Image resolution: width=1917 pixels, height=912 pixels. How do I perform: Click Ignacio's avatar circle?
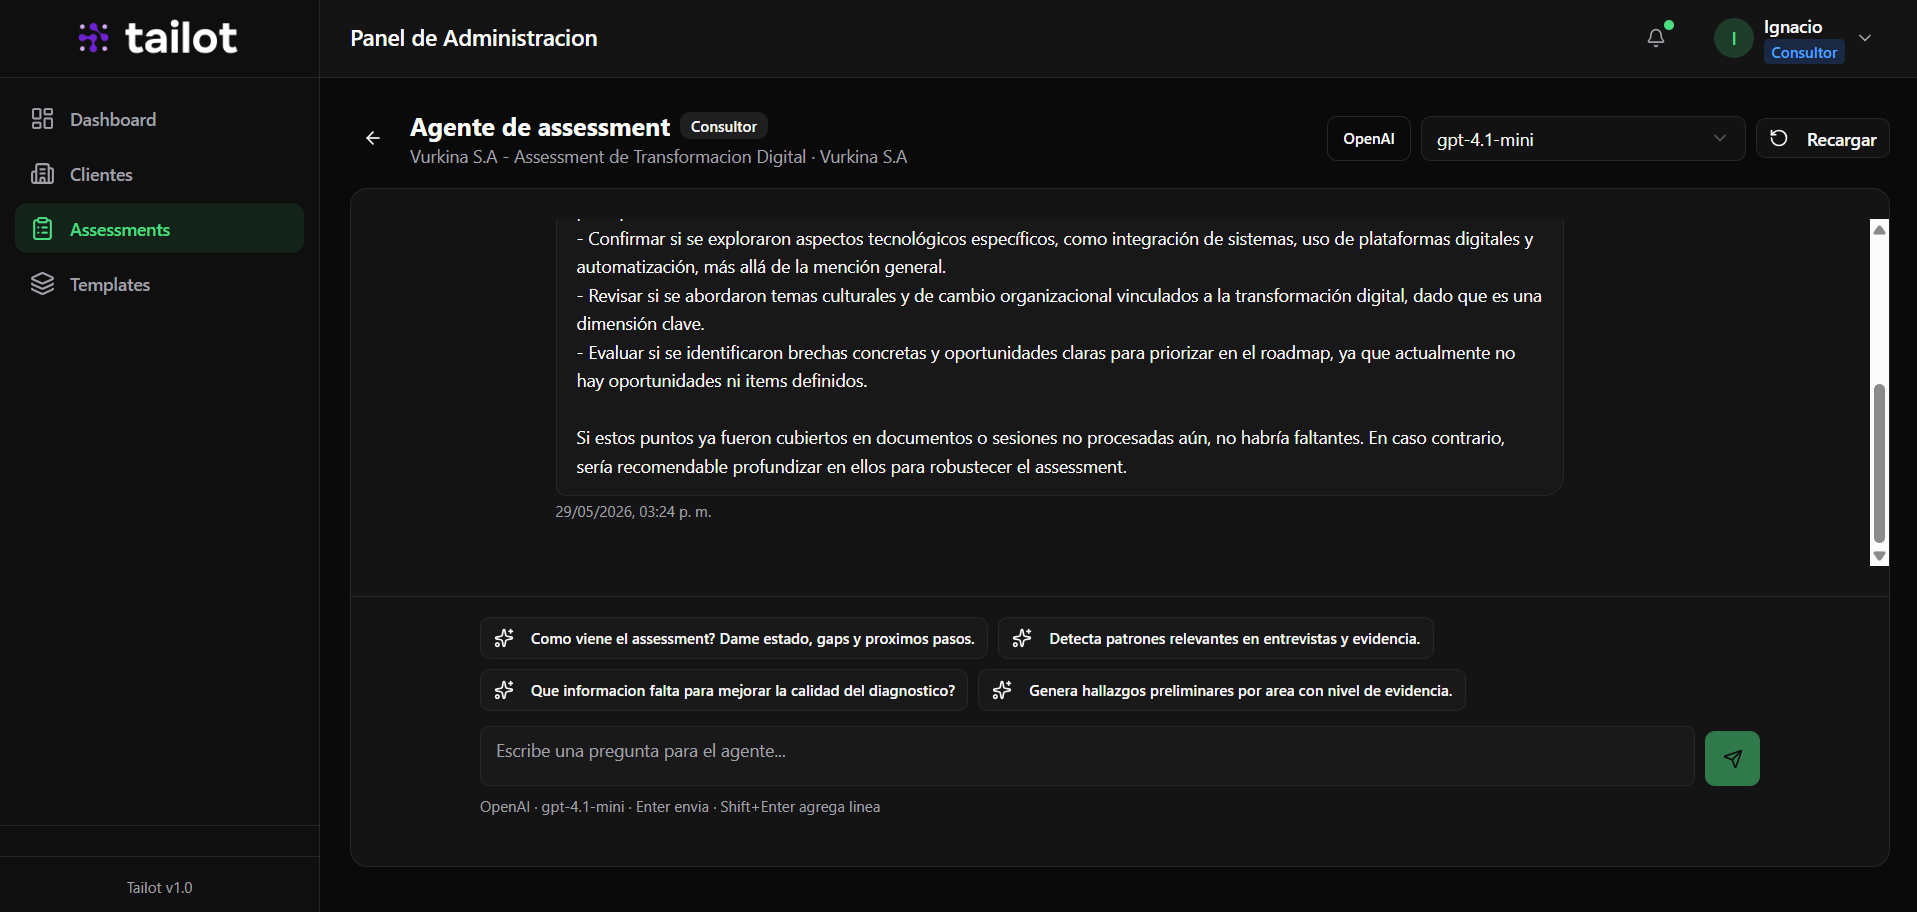coord(1733,38)
